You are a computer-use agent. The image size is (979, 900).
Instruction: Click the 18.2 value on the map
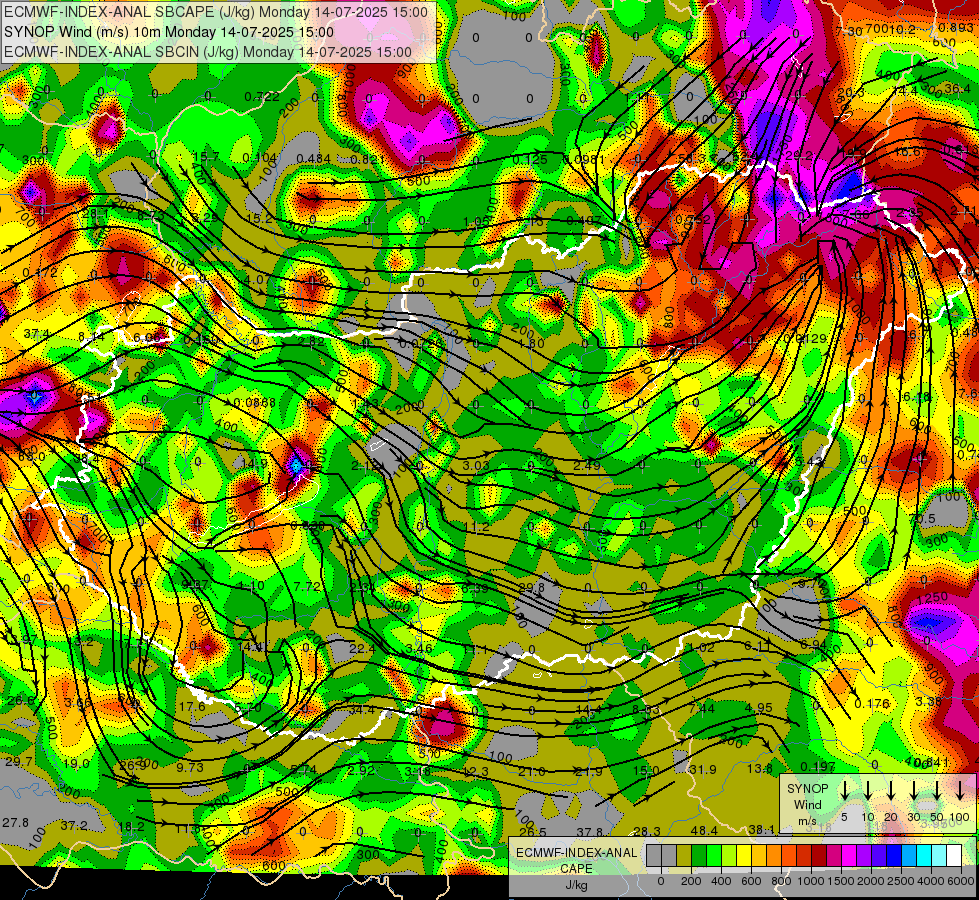tap(131, 826)
